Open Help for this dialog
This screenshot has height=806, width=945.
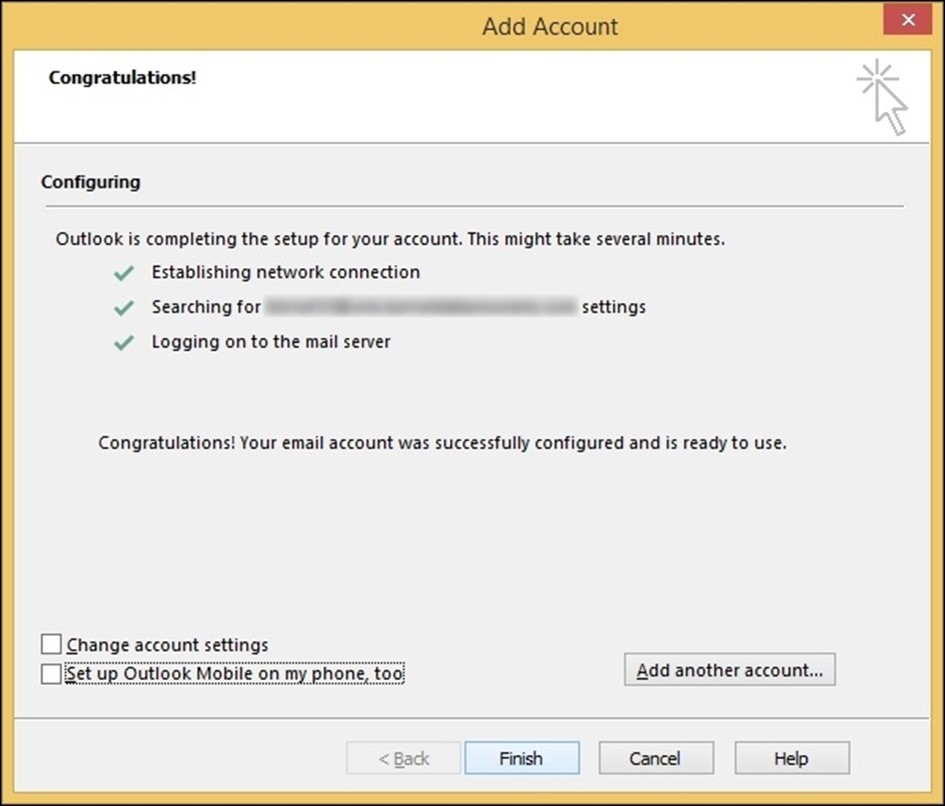792,758
